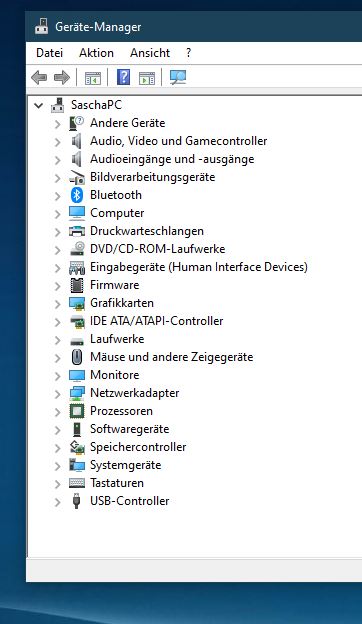Open the question mark help menu

tap(188, 53)
